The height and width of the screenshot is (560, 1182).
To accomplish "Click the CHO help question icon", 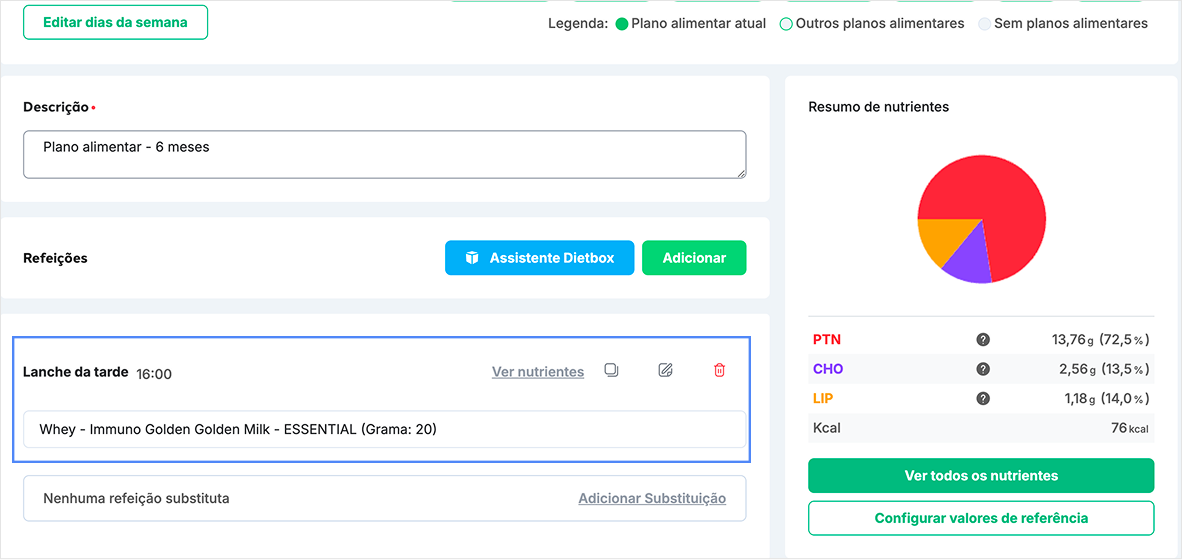I will coord(983,369).
